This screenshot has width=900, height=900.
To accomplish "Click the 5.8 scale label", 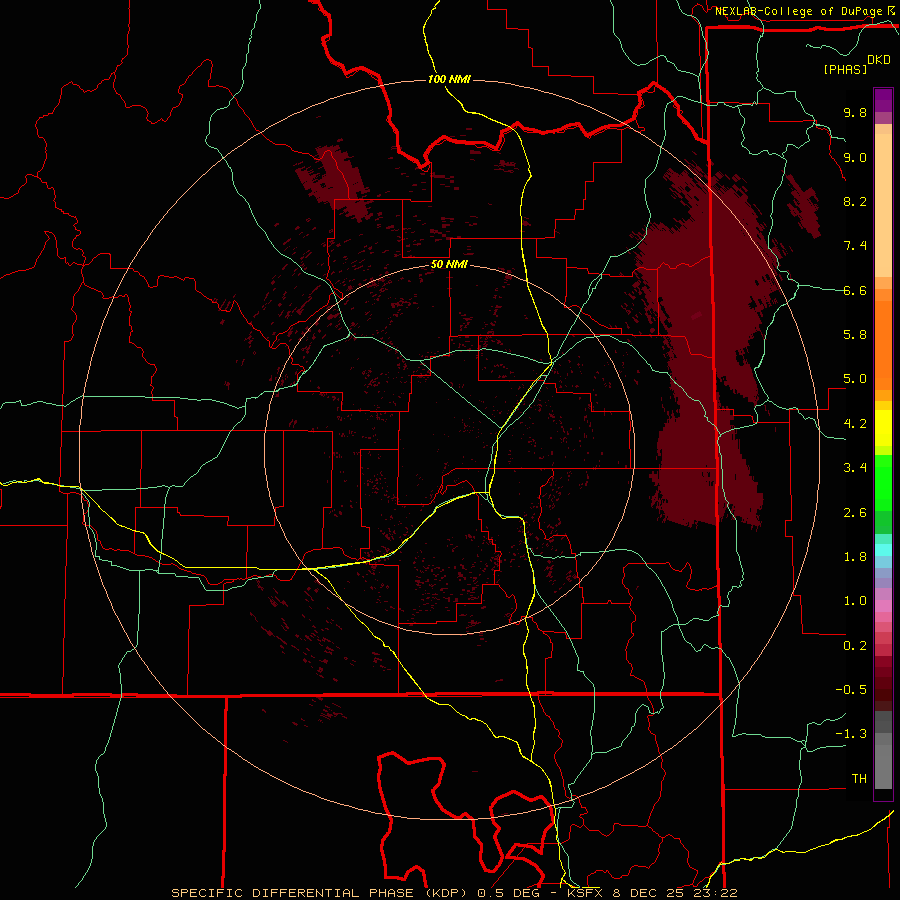I will pos(855,335).
